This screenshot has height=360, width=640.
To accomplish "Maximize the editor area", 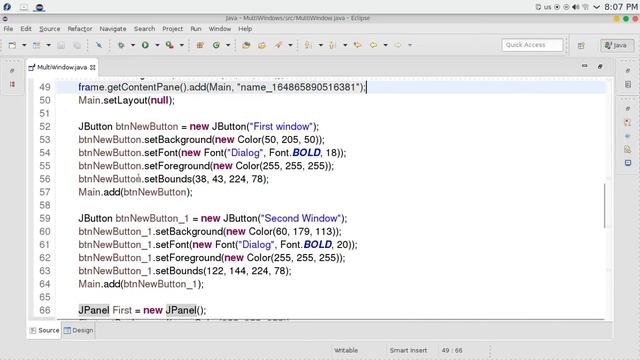I will point(600,66).
